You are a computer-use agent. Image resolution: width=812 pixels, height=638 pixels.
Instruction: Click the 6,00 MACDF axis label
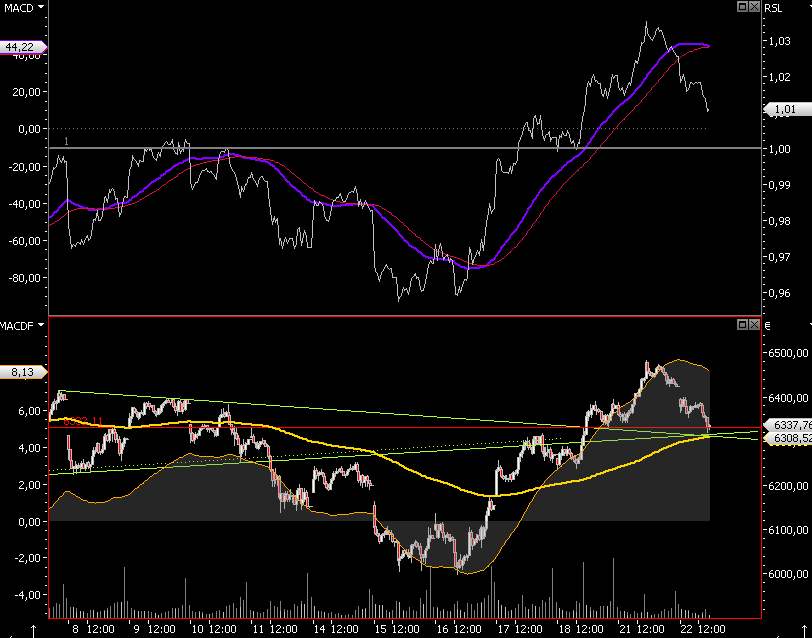(x=32, y=411)
